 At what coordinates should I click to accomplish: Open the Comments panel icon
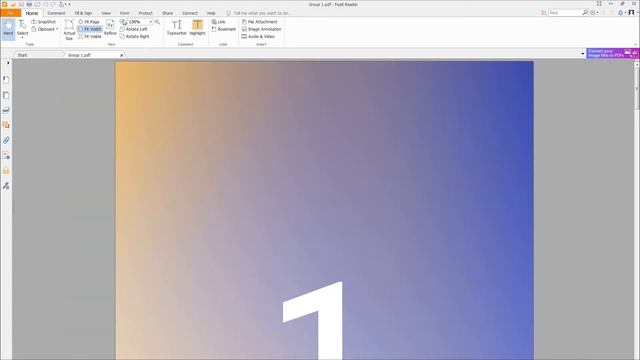[x=6, y=125]
